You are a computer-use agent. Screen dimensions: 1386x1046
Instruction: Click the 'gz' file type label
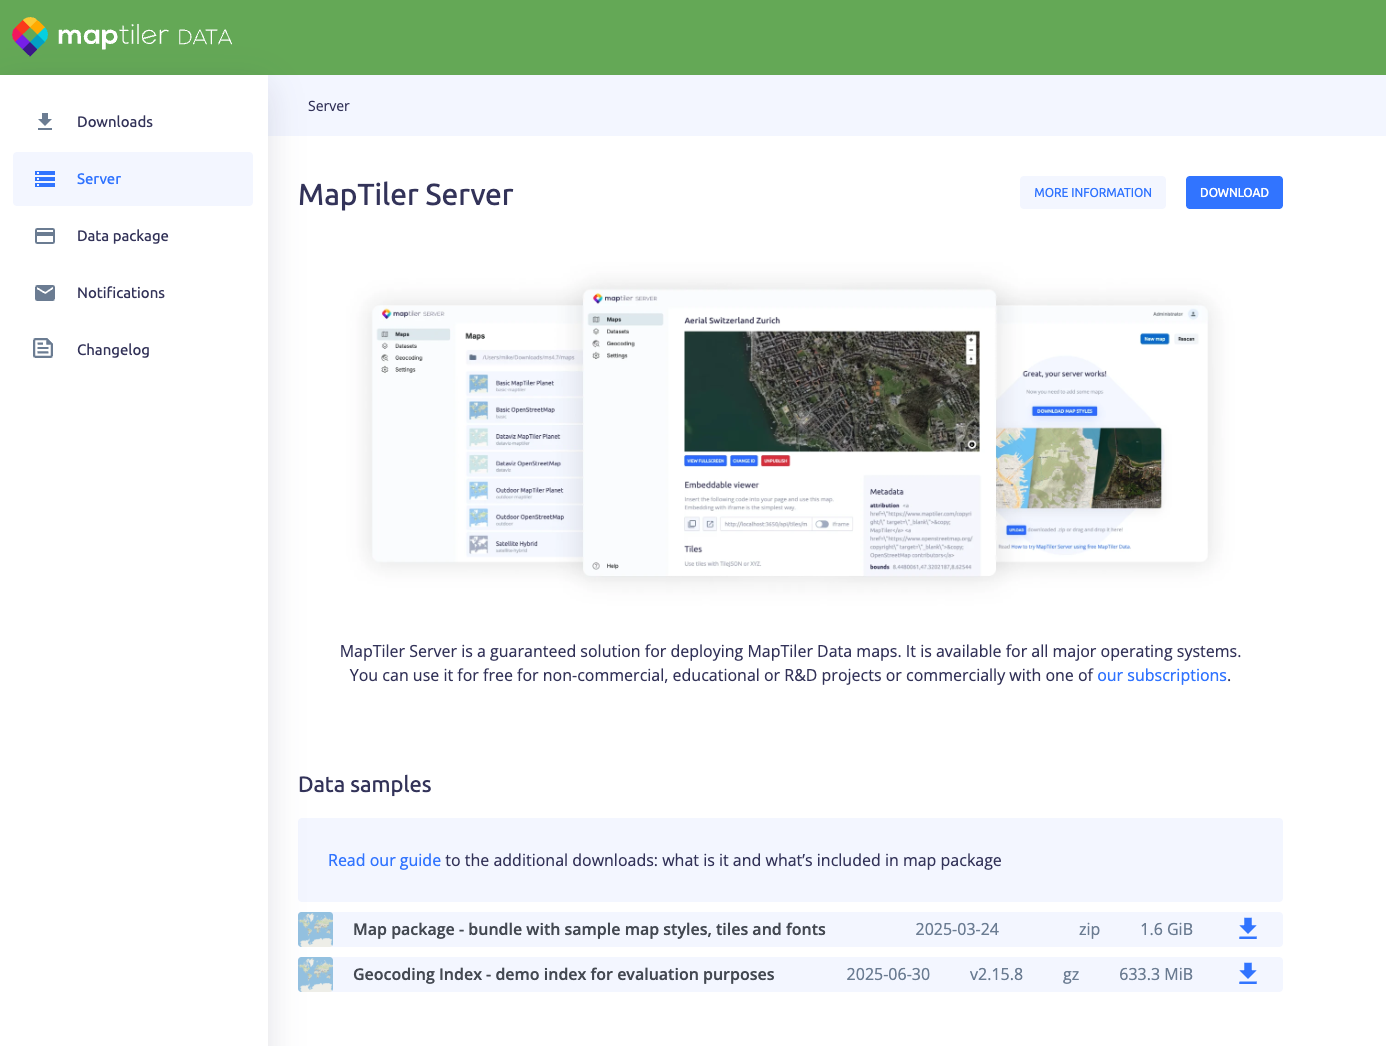pos(1071,975)
